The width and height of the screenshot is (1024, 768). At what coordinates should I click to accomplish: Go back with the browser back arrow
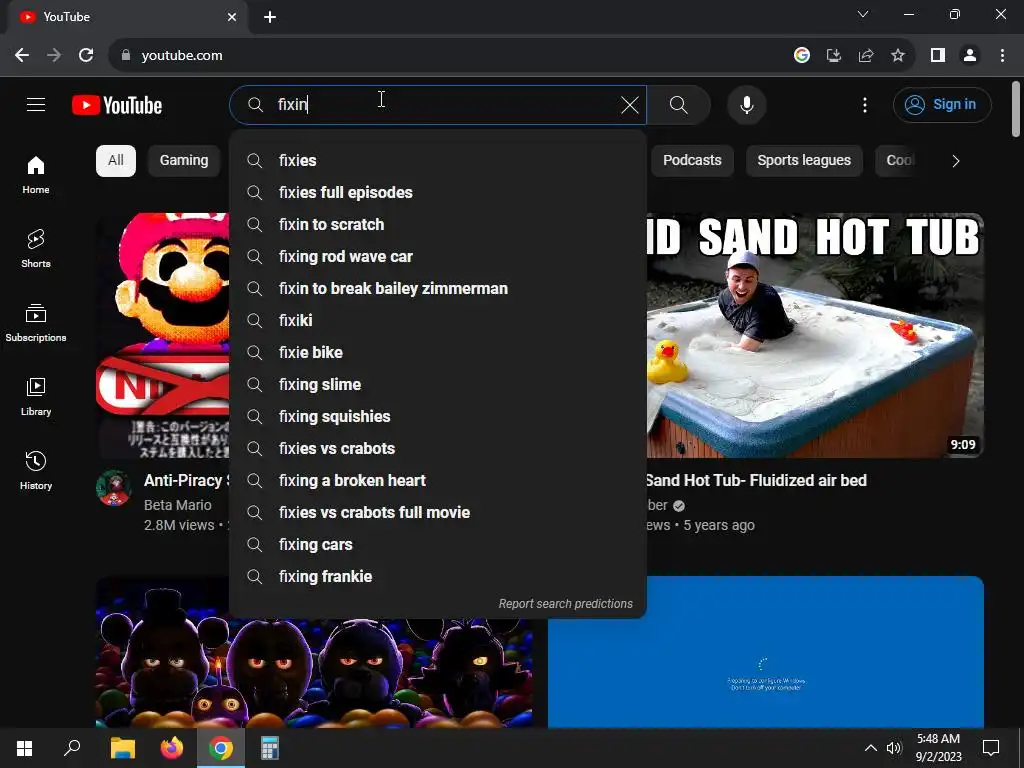(x=22, y=56)
